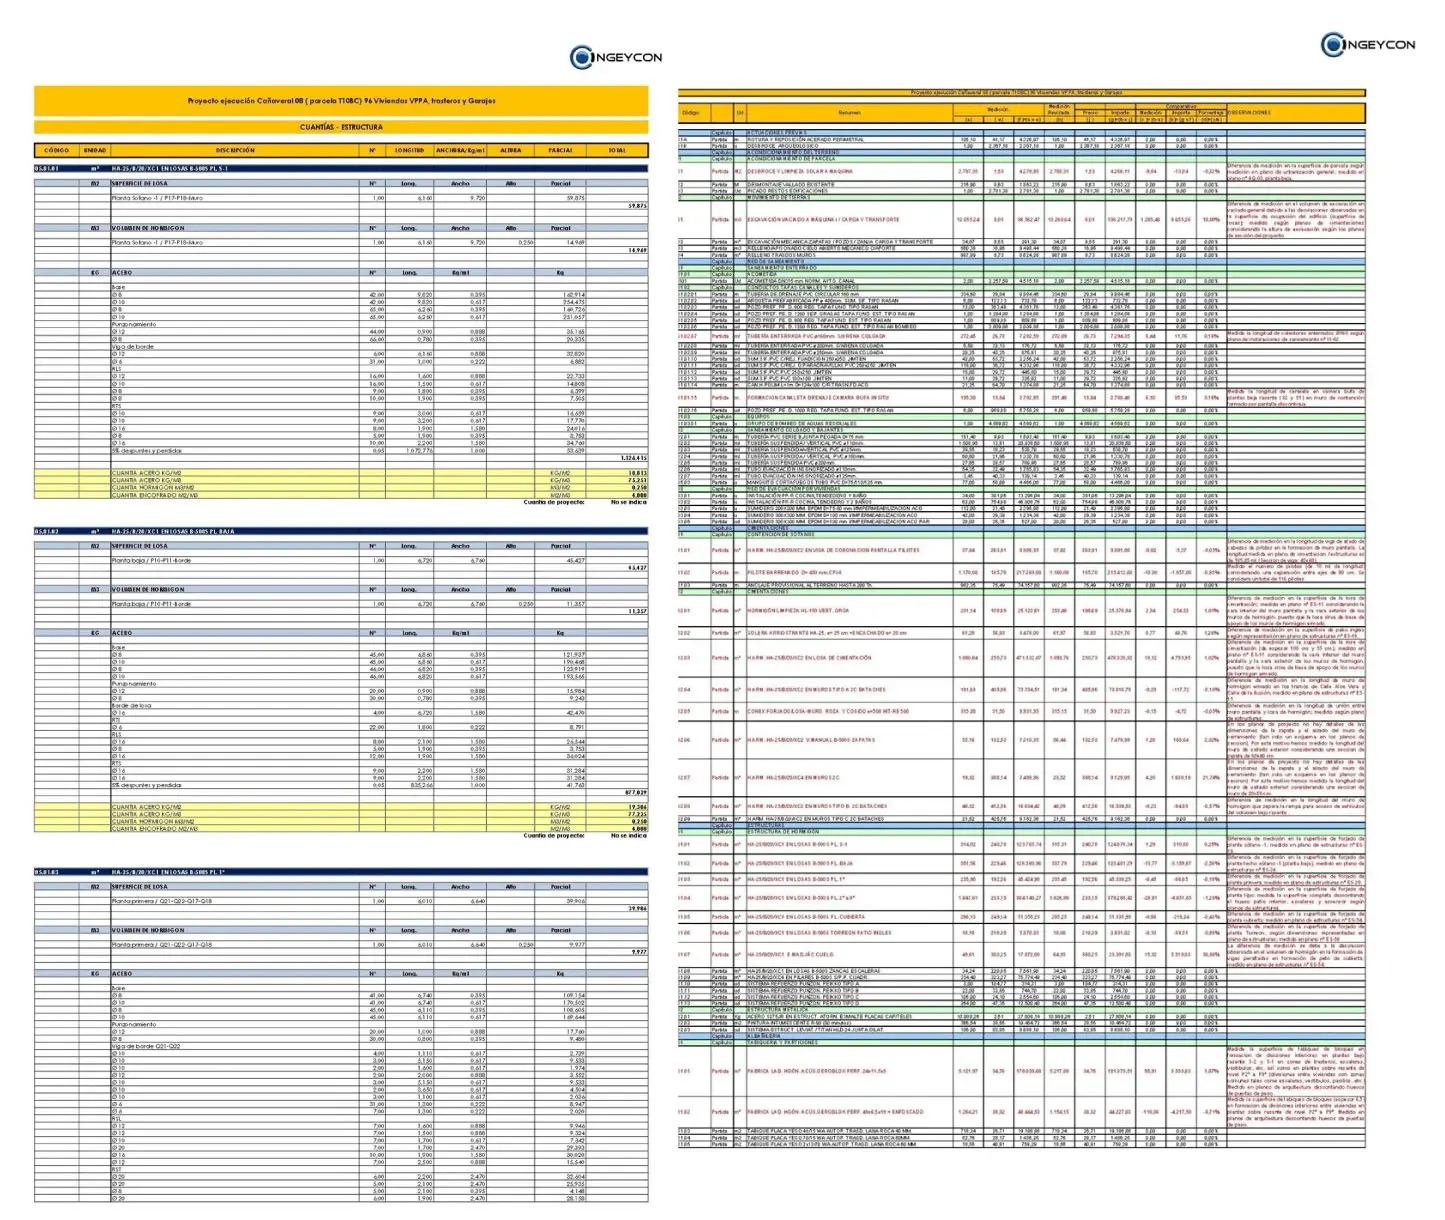1445x1220 pixels.
Task: Click first SUPERFICIE DE LOSA subheader
Action: click(x=140, y=184)
